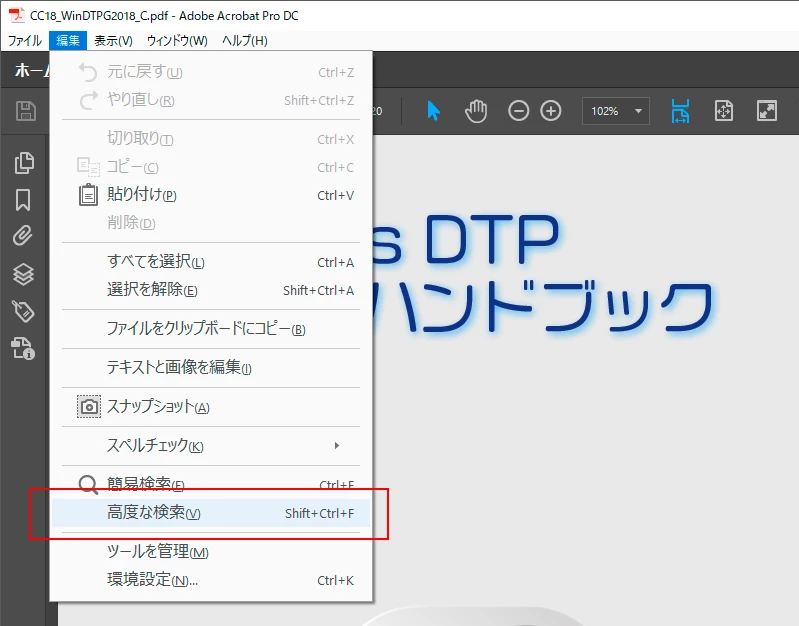The height and width of the screenshot is (626, 799).
Task: Open スペルチェック(K) menu item
Action: coord(211,446)
